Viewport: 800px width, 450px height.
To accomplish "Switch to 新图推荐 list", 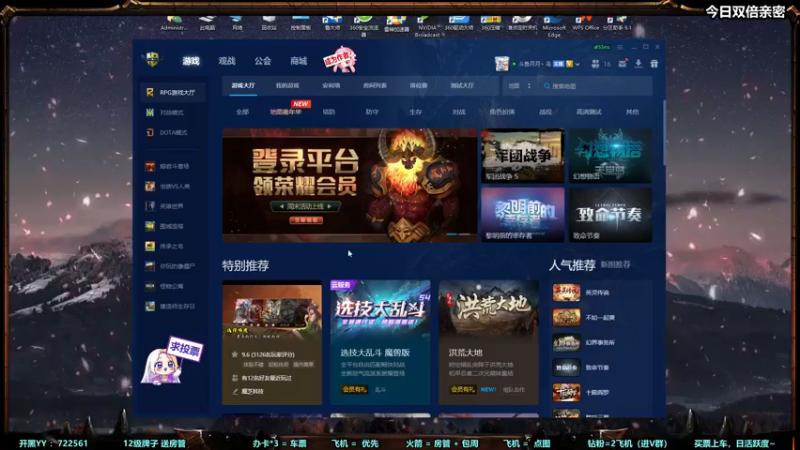I will tap(615, 264).
